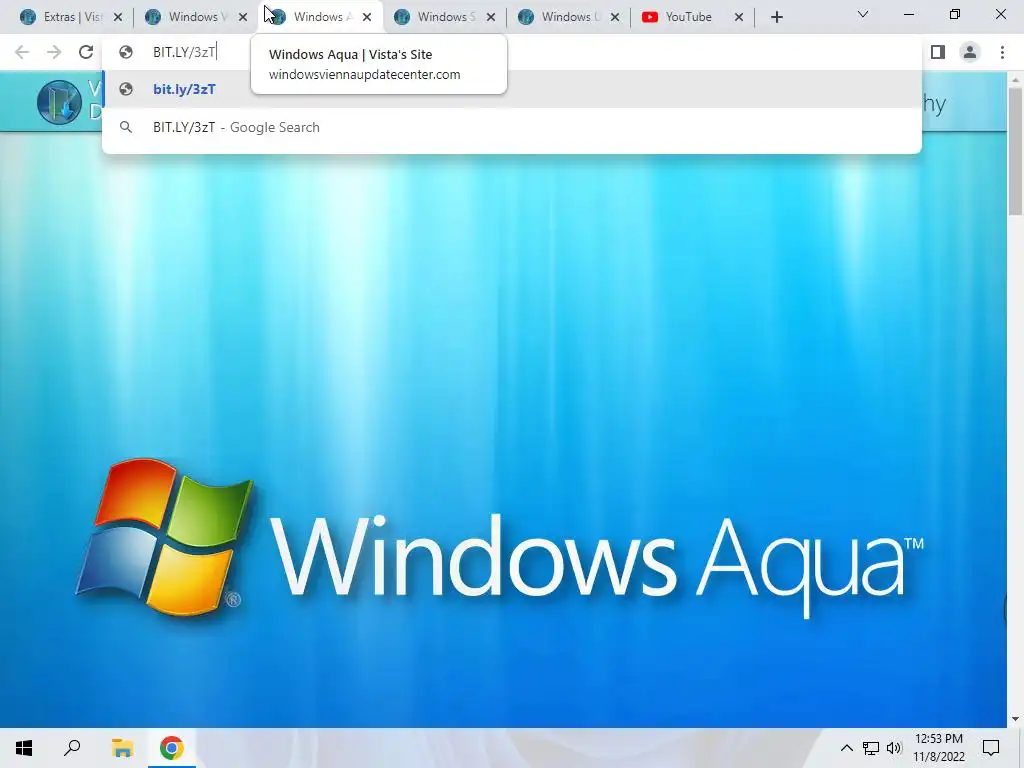Click the scrollbar down arrow
This screenshot has width=1024, height=768.
coord(1015,719)
